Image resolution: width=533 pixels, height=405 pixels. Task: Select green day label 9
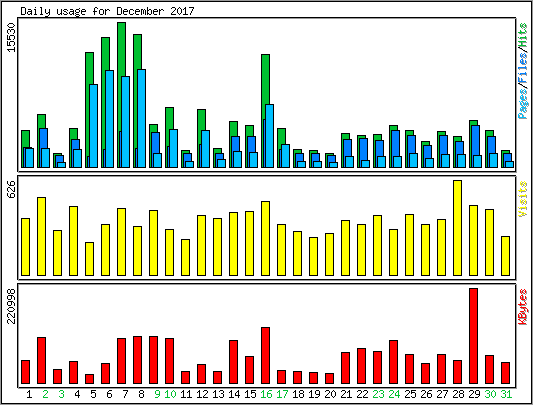click(x=157, y=394)
